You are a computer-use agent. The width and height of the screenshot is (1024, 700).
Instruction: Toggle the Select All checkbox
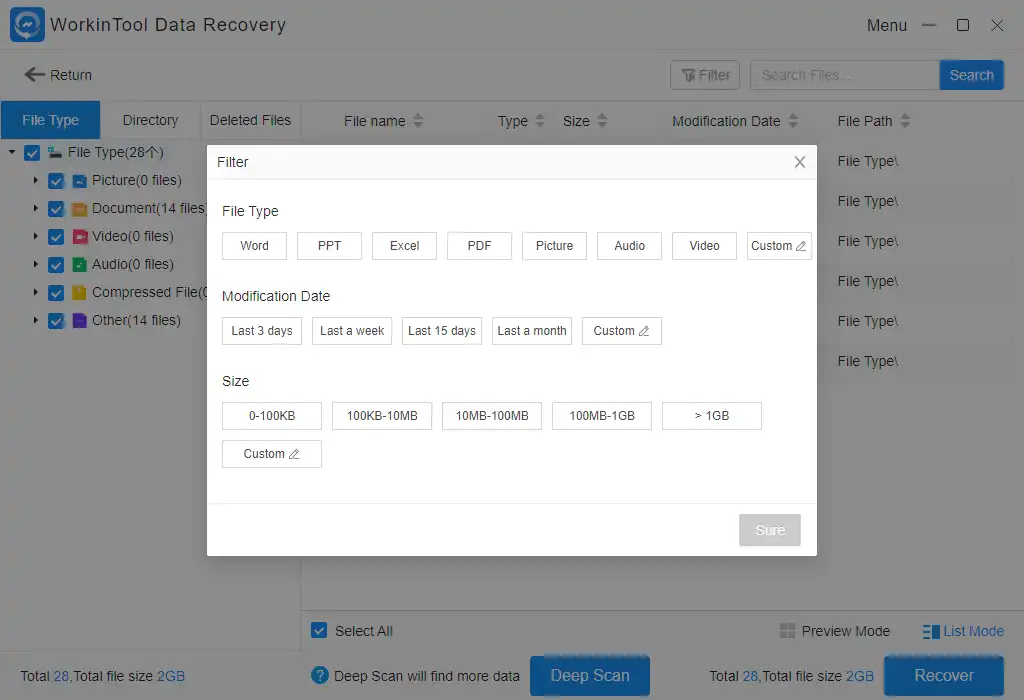319,631
